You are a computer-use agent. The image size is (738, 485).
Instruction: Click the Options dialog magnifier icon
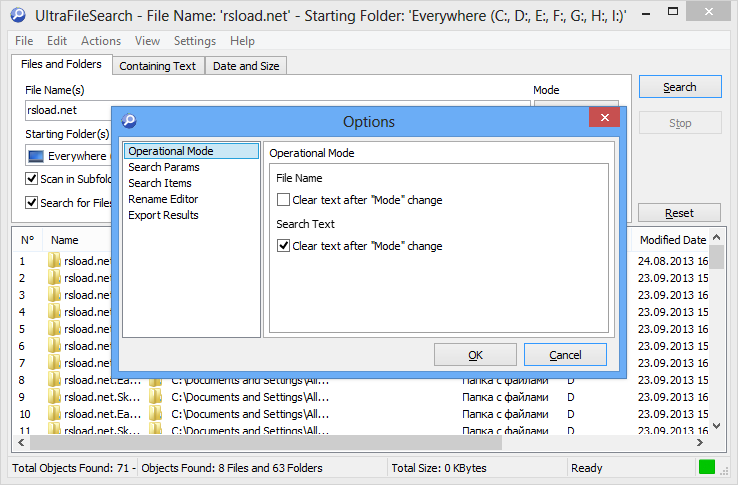pyautogui.click(x=129, y=121)
